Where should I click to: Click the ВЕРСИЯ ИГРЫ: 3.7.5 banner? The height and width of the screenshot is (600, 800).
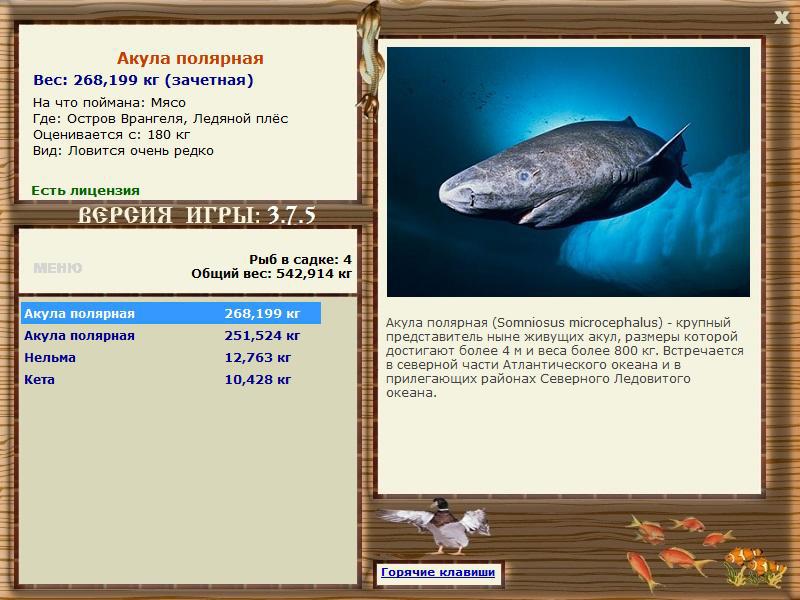tap(196, 215)
